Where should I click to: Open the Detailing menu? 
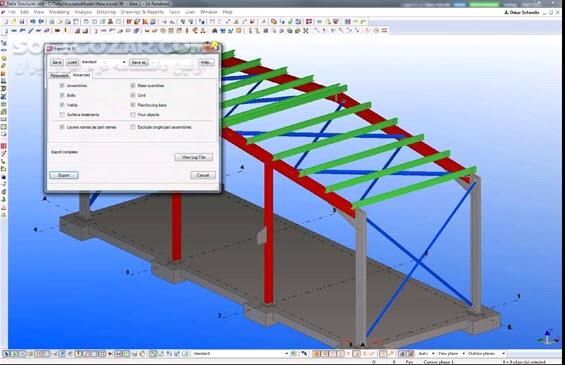pyautogui.click(x=106, y=12)
